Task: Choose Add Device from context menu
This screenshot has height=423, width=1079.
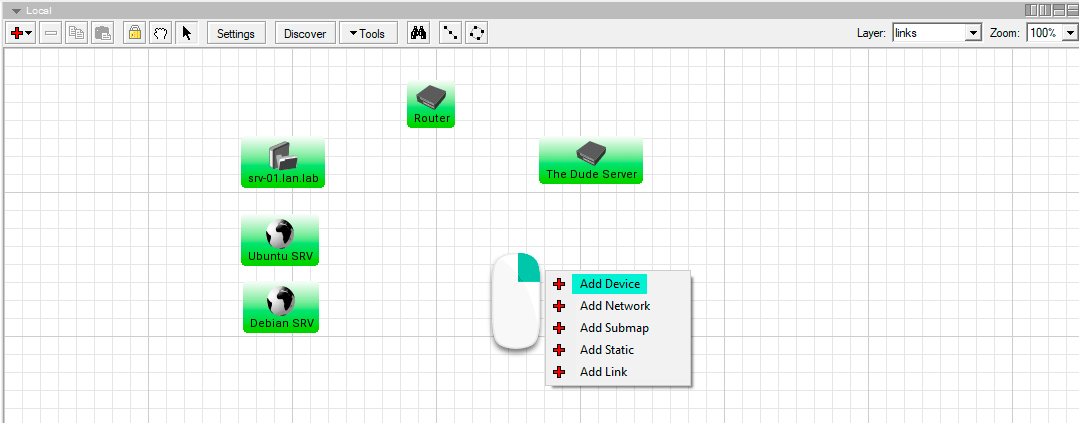Action: click(610, 284)
